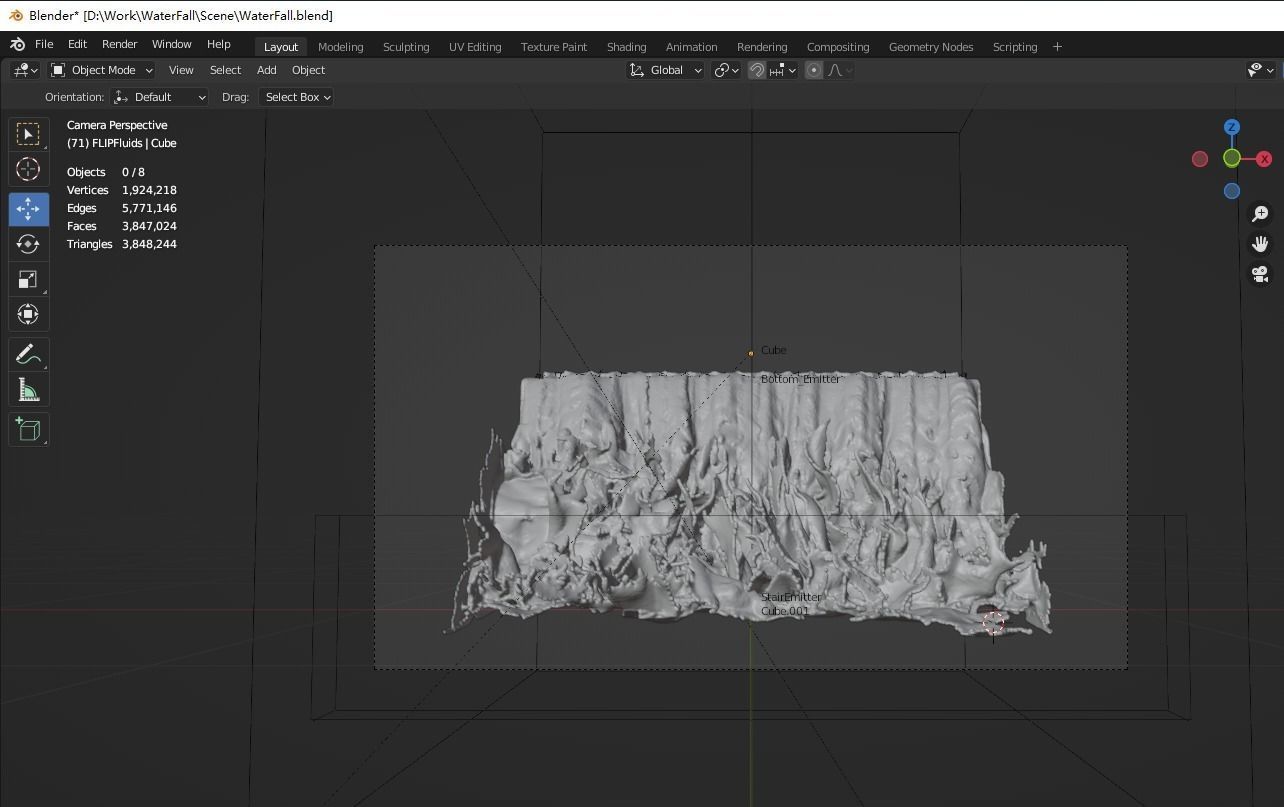Open the proportional editing falloff icon
The image size is (1284, 807).
[839, 70]
